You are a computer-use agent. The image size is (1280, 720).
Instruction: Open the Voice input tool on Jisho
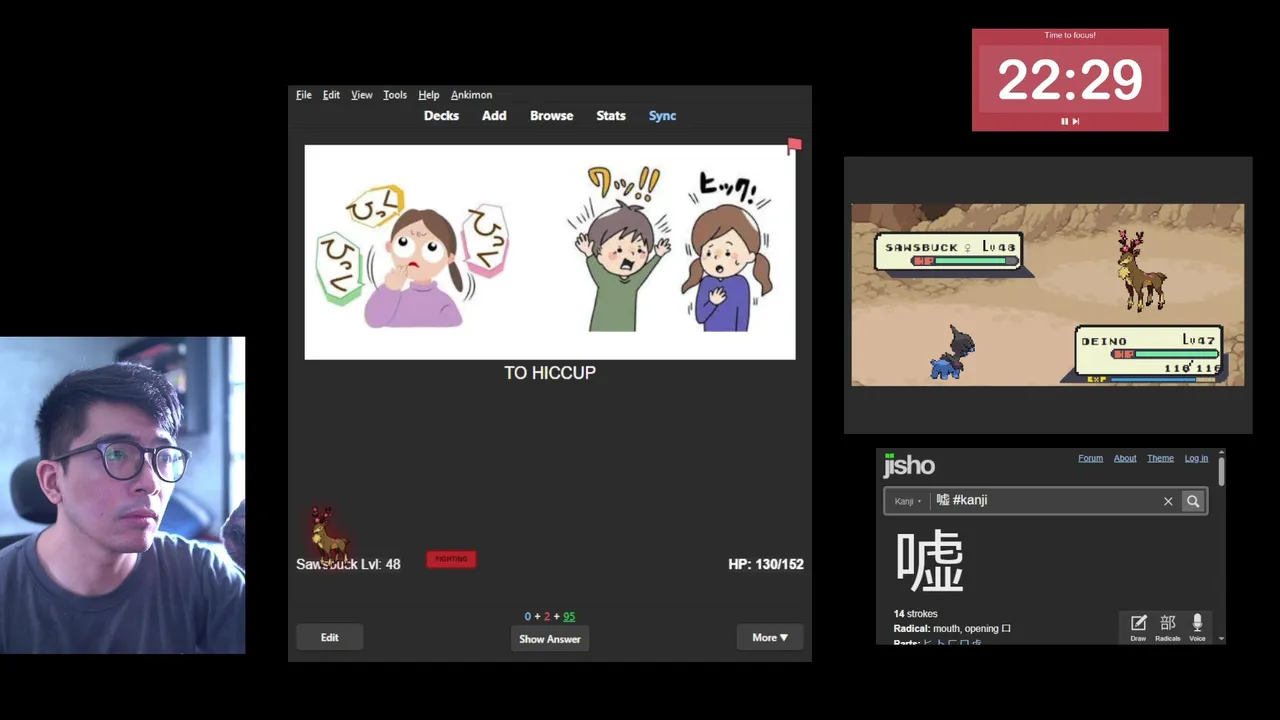(1197, 628)
